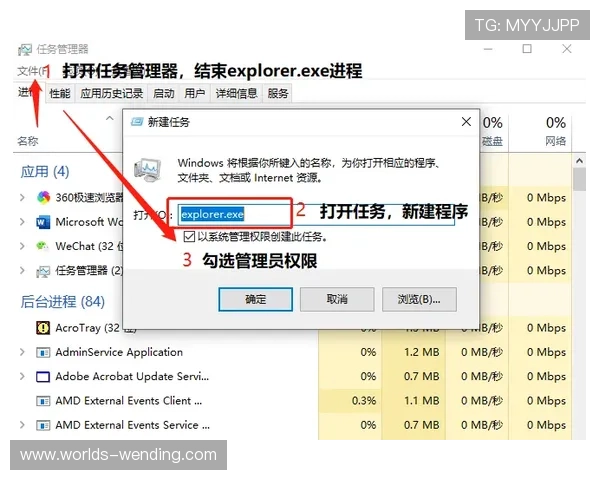Click the 确定 button
Screen dimensions: 600x480
click(256, 299)
